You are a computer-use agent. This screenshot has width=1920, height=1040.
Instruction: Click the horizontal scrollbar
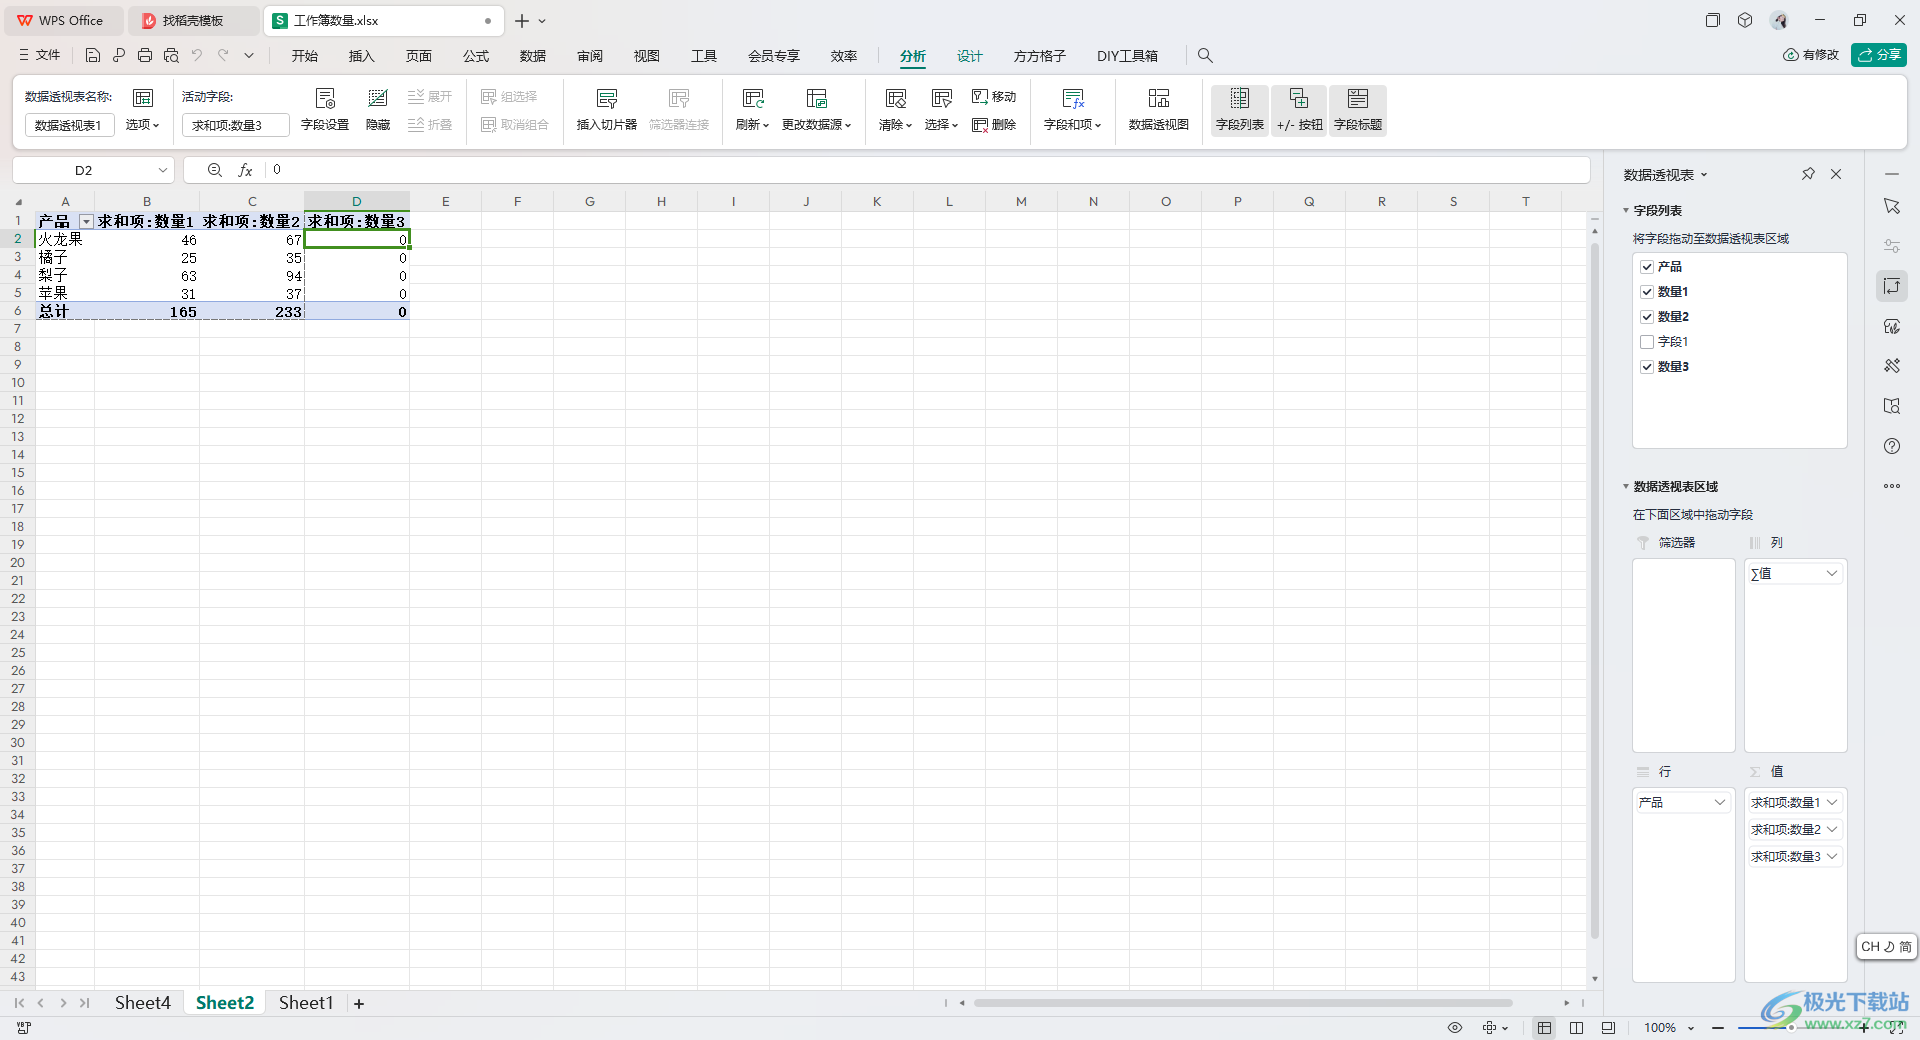[1243, 1003]
